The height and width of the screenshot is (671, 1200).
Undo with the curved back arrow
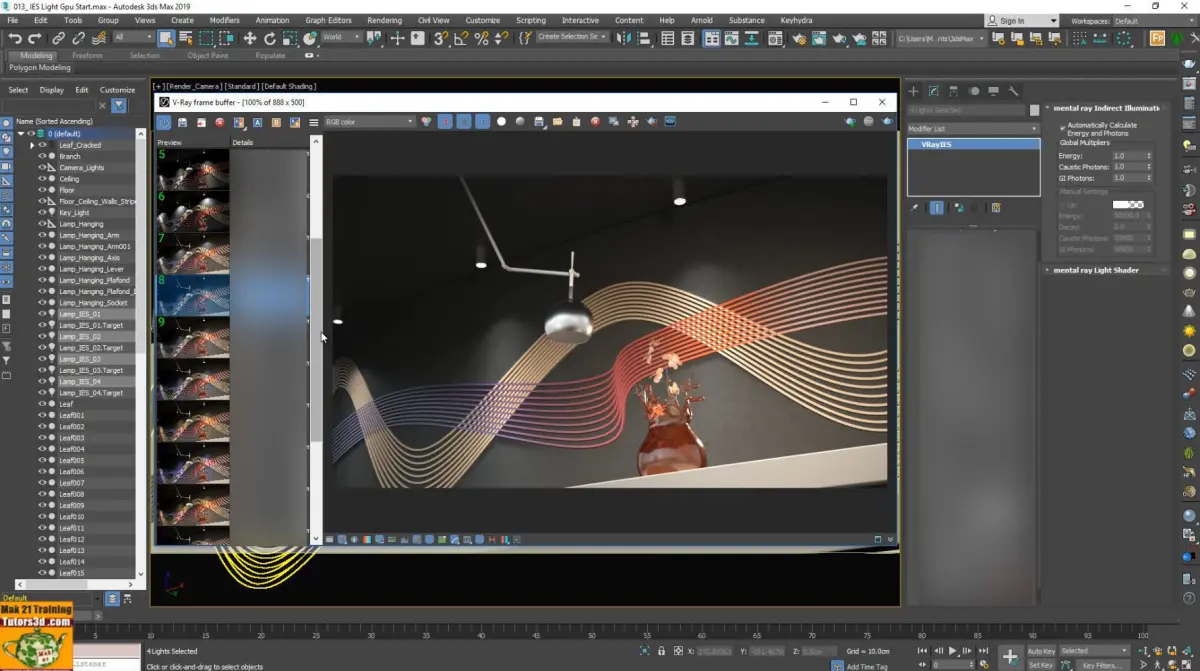pyautogui.click(x=15, y=38)
